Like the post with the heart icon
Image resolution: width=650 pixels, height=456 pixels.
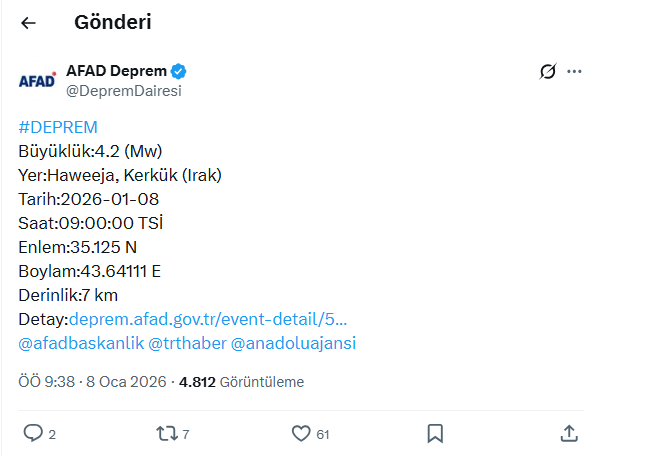301,433
